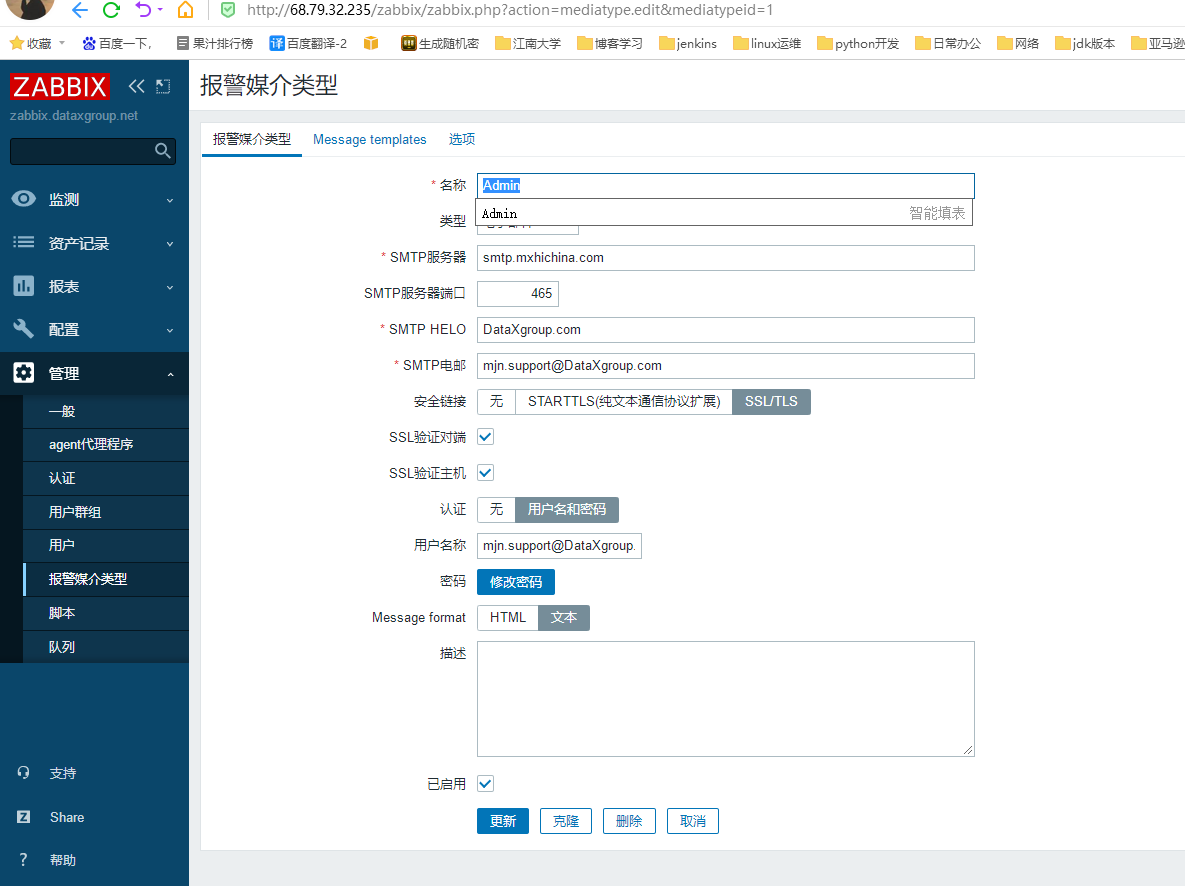Pick the Admin autofill suggestion

724,213
